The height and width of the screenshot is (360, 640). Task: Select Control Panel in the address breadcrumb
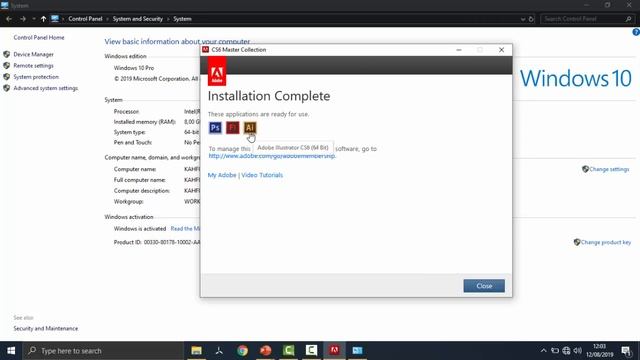point(85,19)
